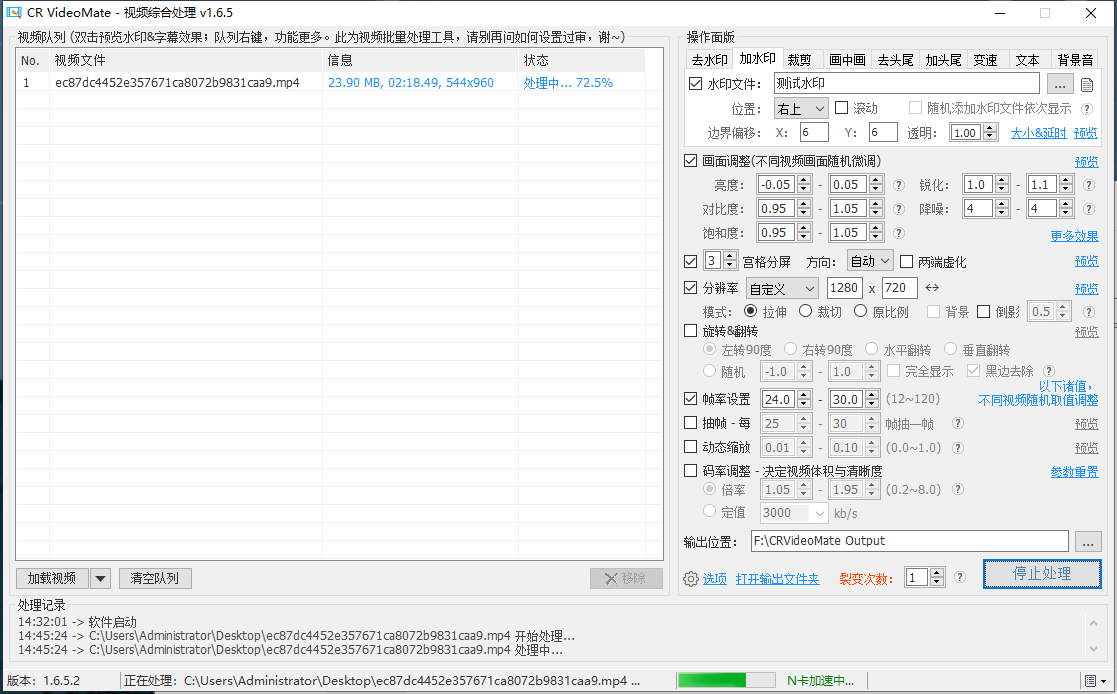The width and height of the screenshot is (1117, 694).
Task: Switch to the 裁剪 tab
Action: point(799,60)
